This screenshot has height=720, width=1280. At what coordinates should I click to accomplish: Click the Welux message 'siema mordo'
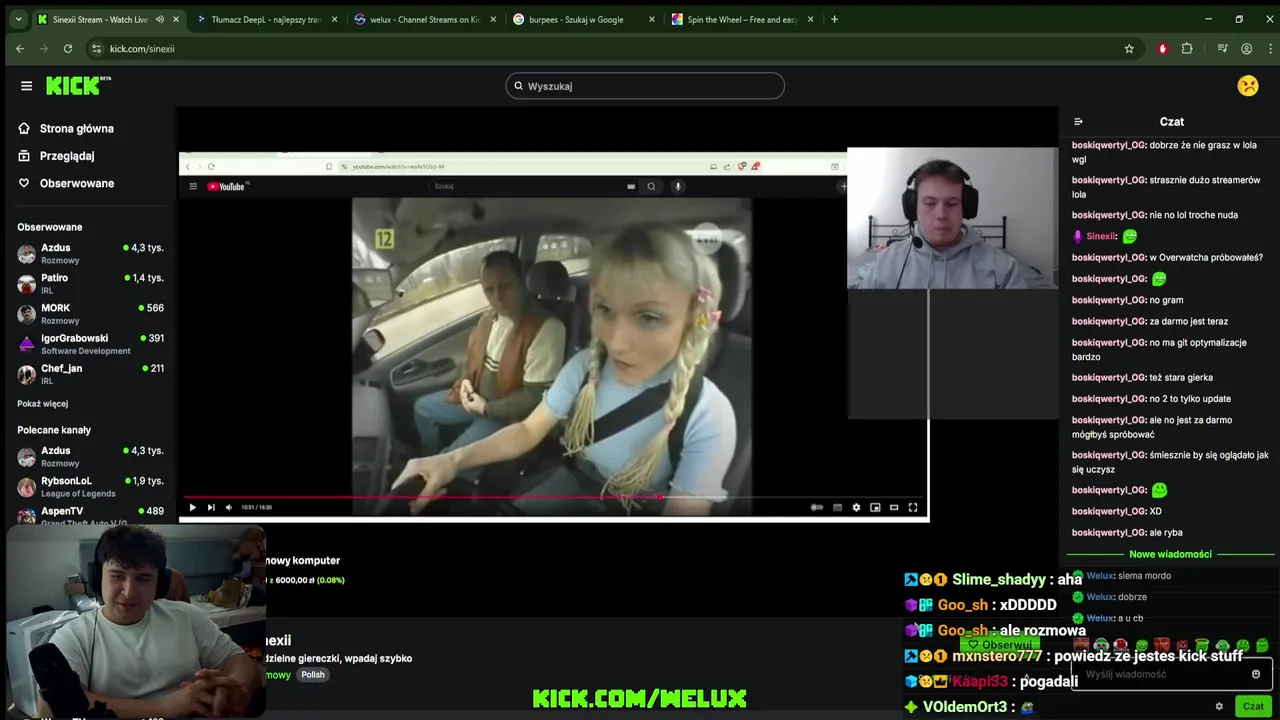(x=1144, y=576)
